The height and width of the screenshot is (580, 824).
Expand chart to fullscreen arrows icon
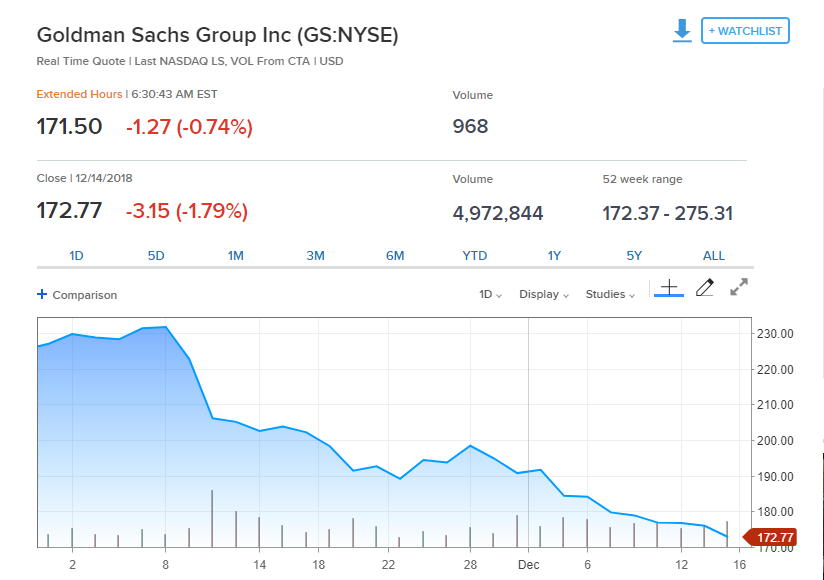tap(739, 287)
